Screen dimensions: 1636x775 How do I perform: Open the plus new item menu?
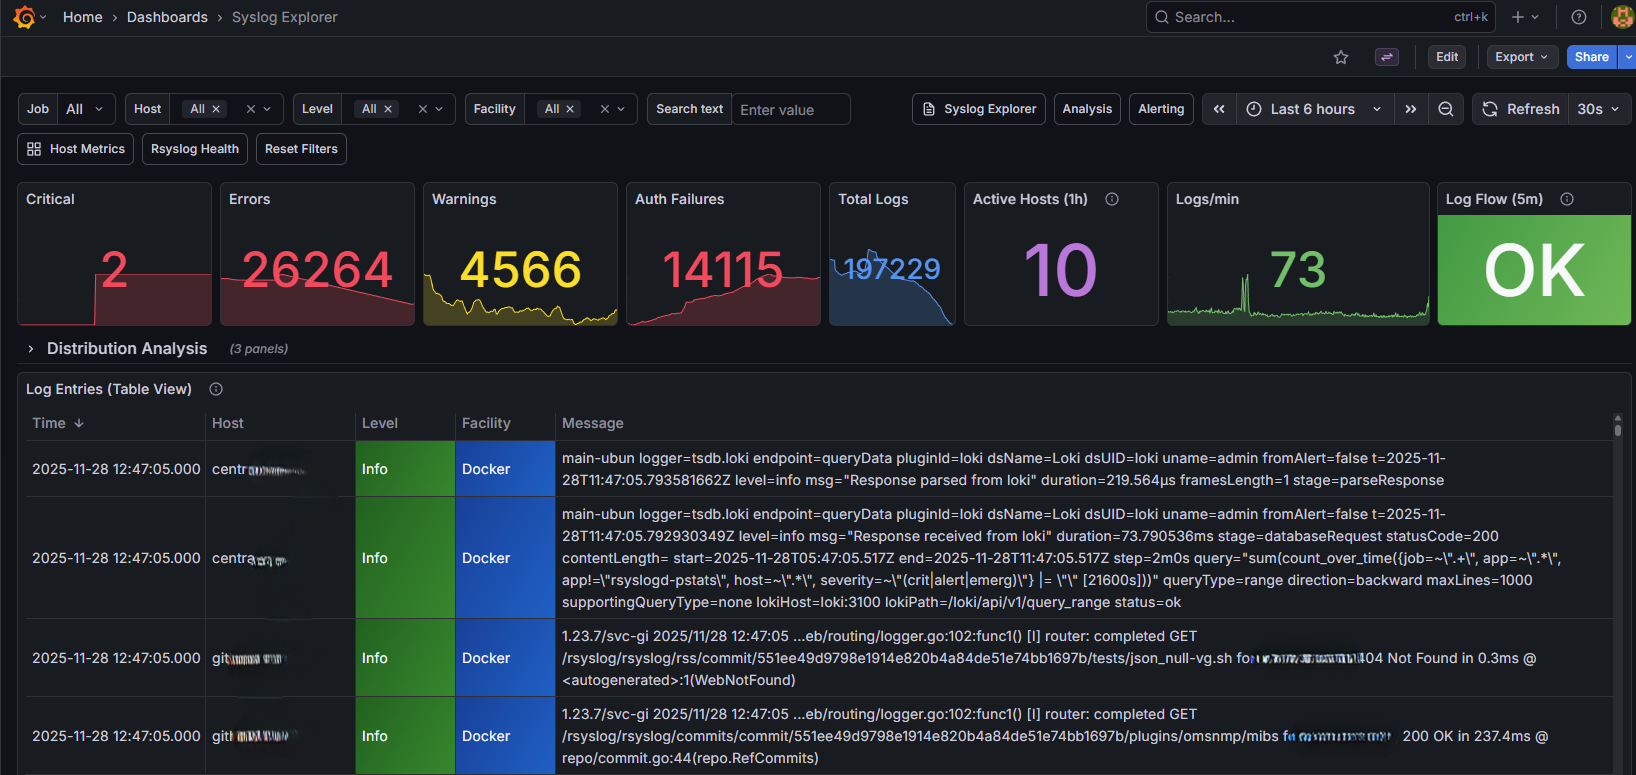click(1525, 17)
